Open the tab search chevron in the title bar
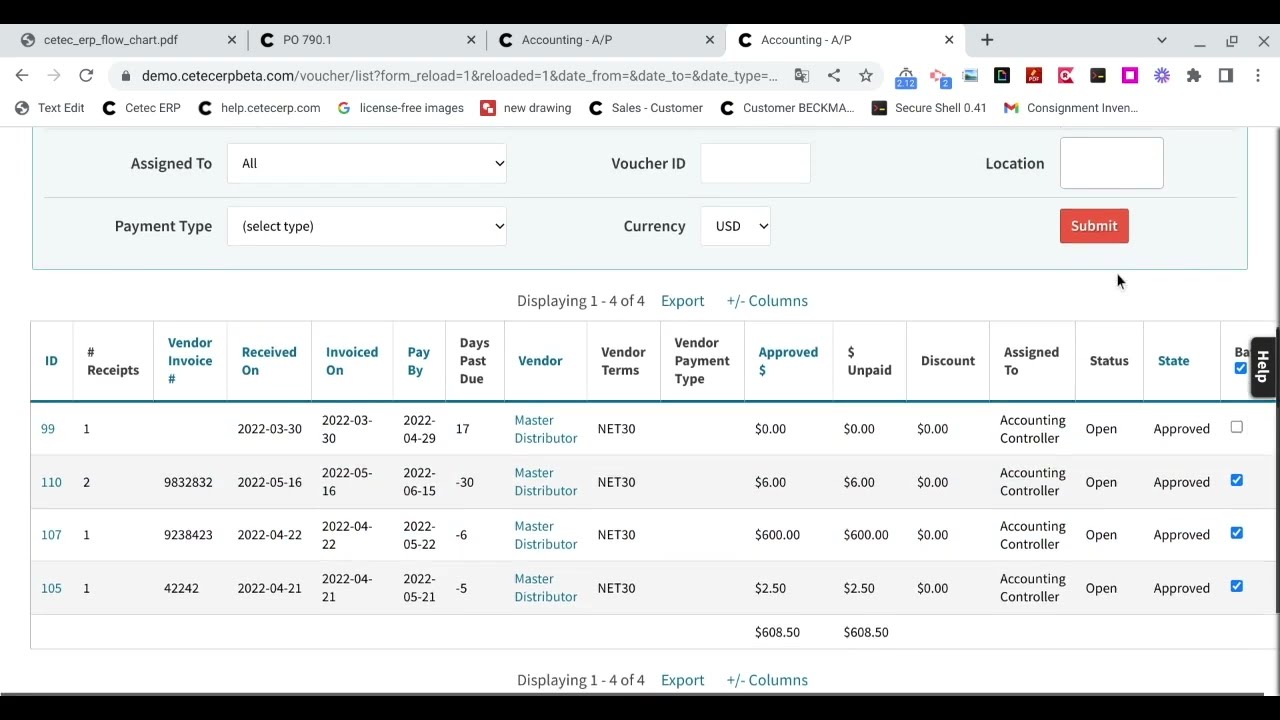The height and width of the screenshot is (720, 1280). click(x=1162, y=40)
